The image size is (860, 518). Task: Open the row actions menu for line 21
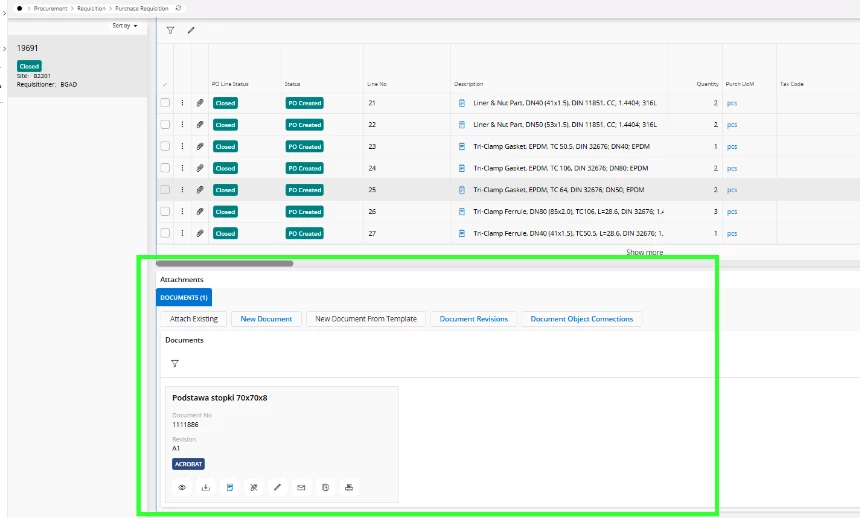coord(183,103)
